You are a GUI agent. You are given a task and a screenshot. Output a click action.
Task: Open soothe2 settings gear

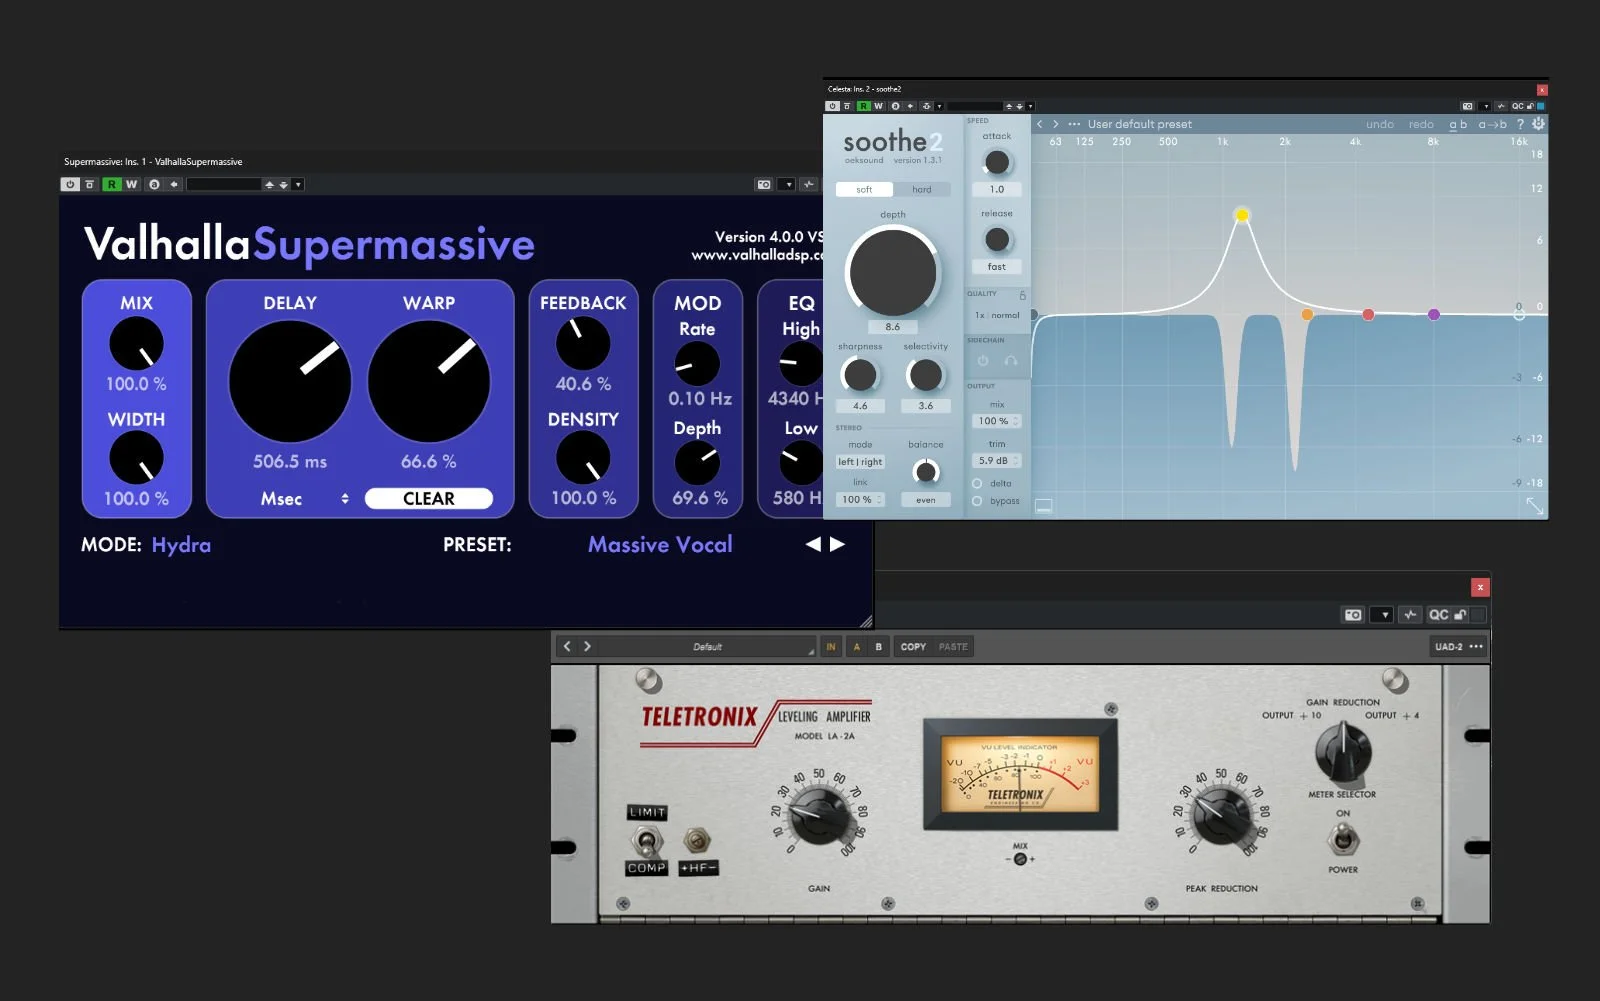point(1538,124)
